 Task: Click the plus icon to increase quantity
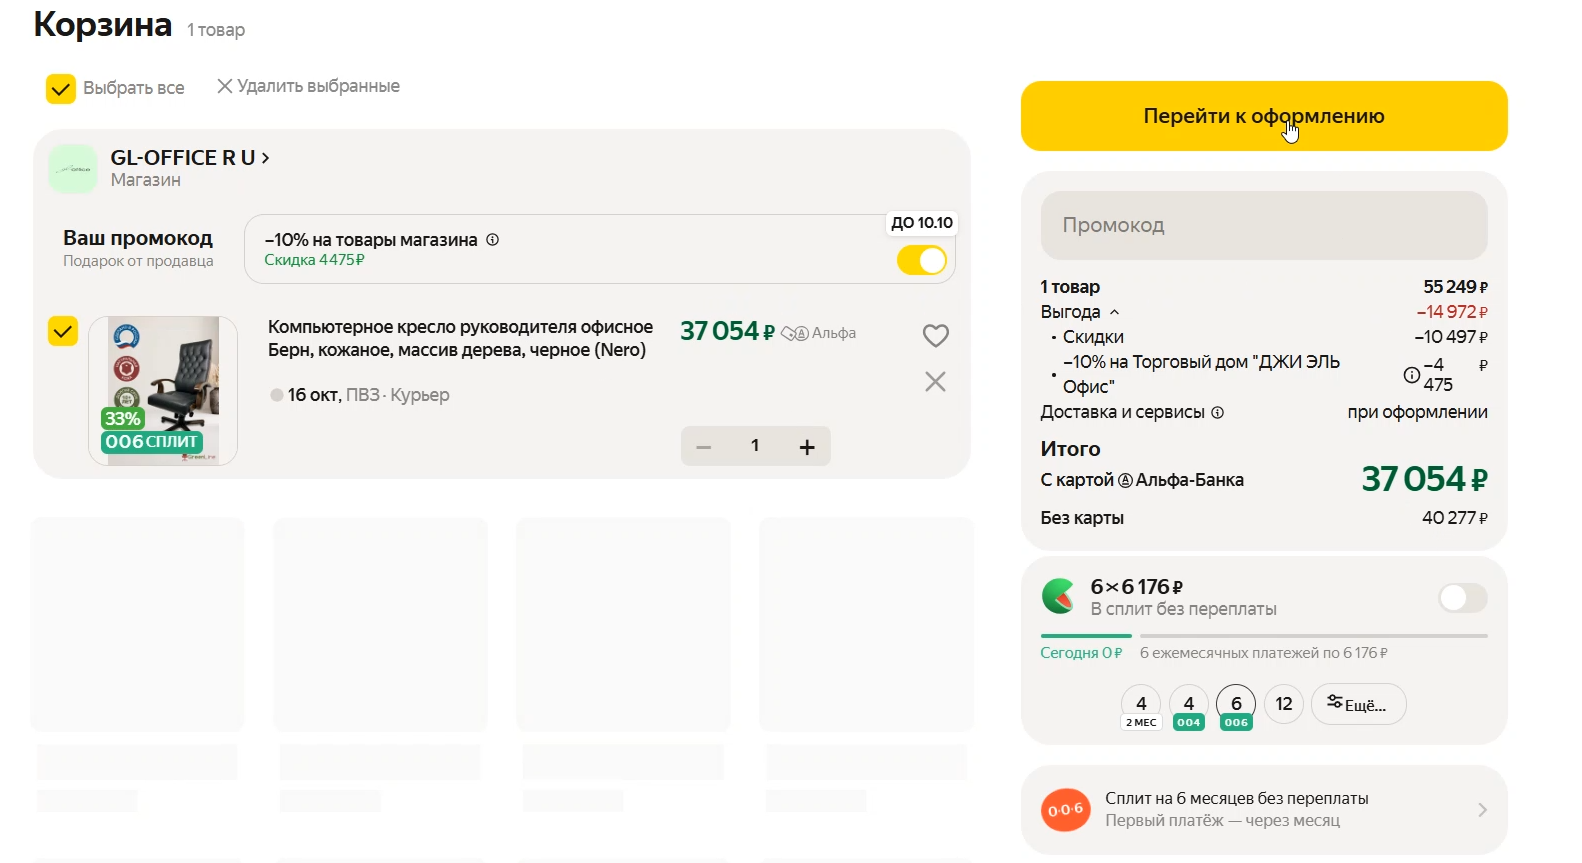pos(807,447)
